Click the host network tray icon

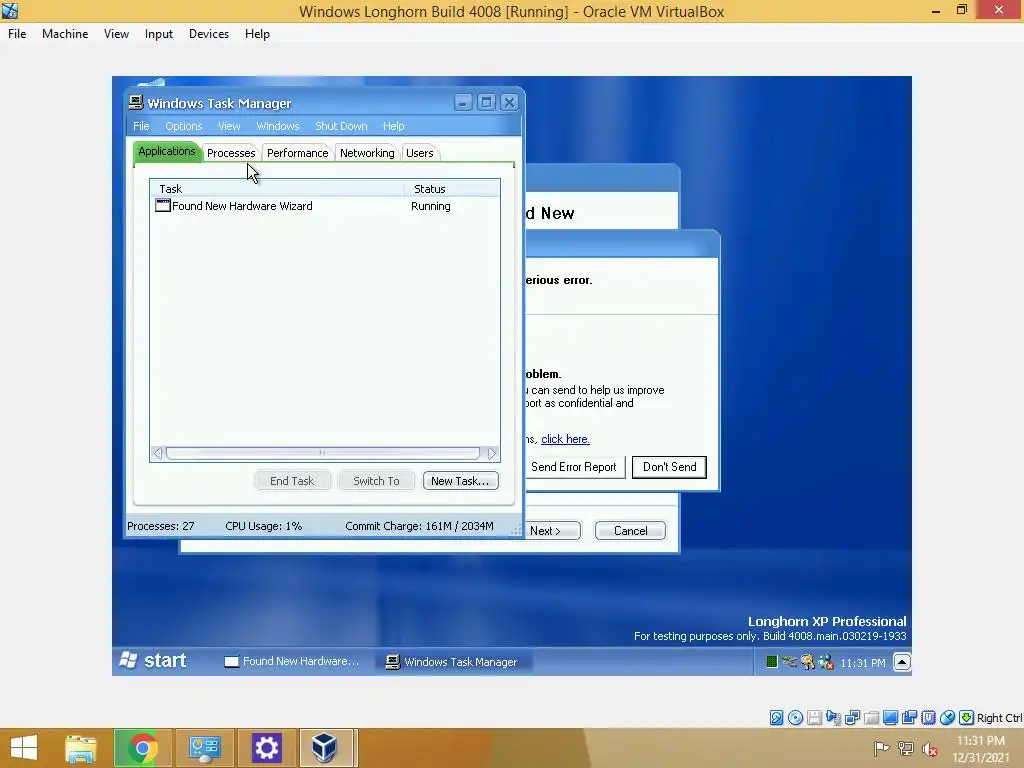(906, 748)
